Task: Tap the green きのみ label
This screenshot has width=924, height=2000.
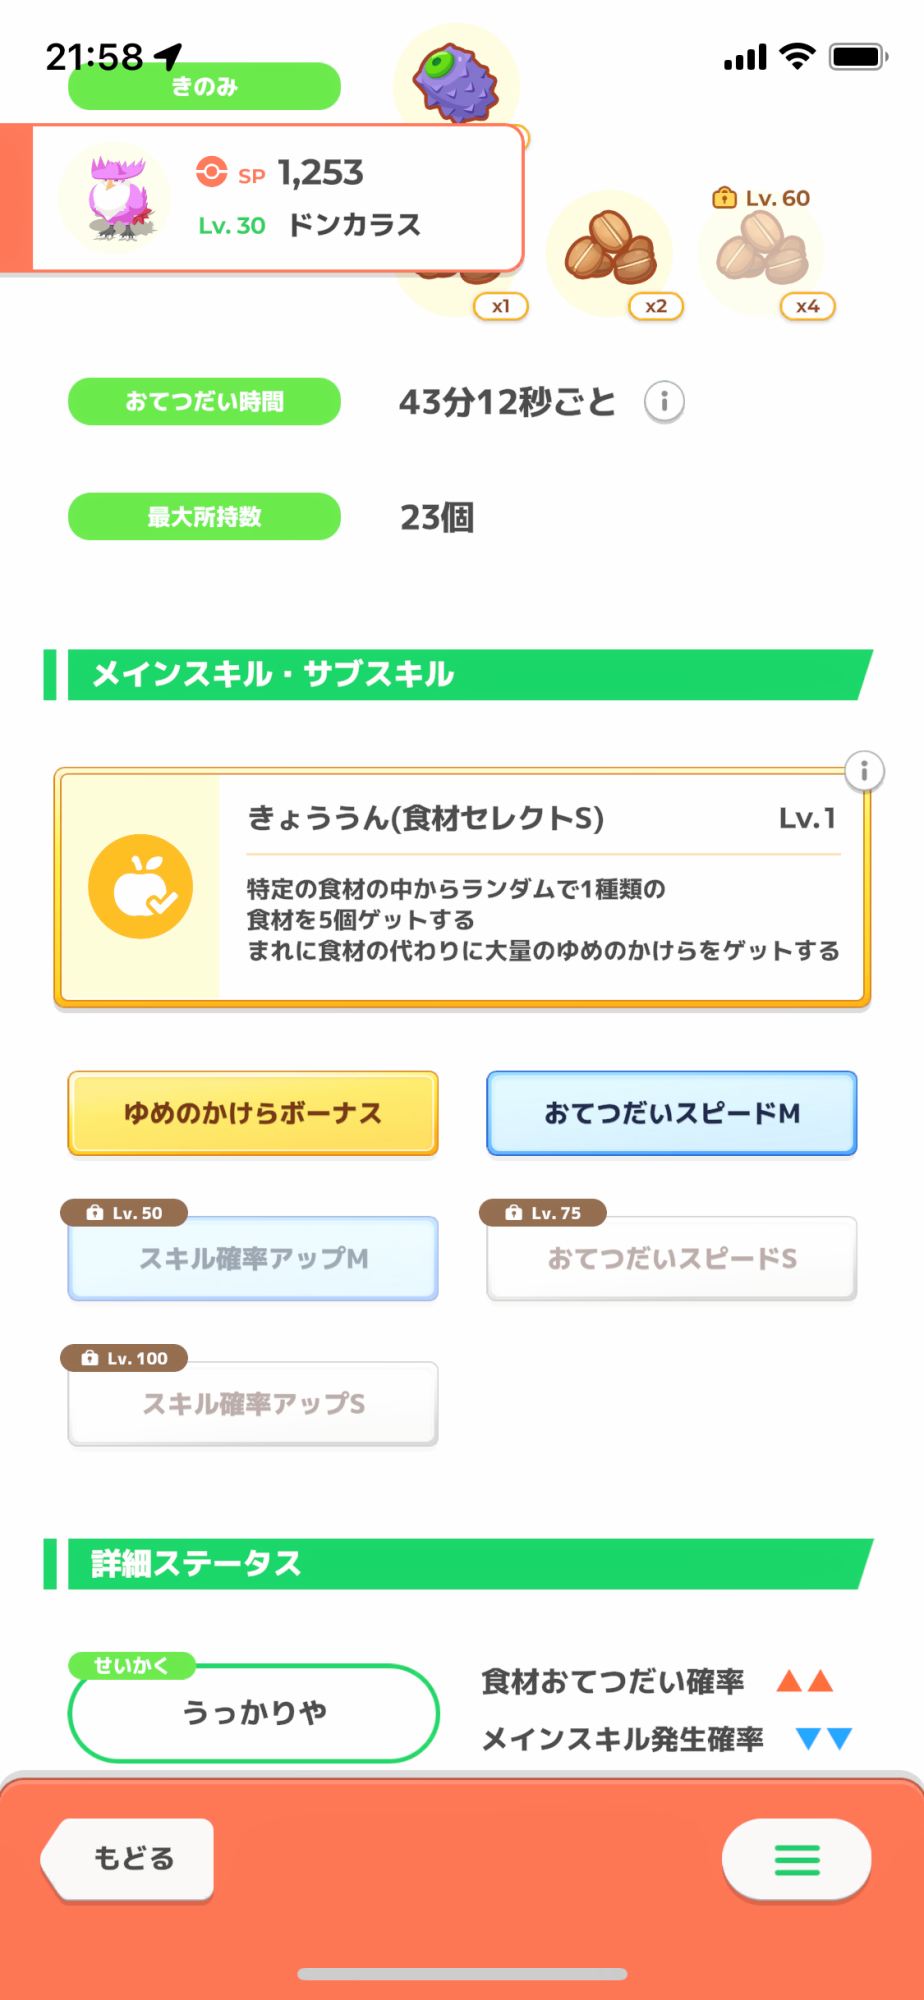Action: 204,87
